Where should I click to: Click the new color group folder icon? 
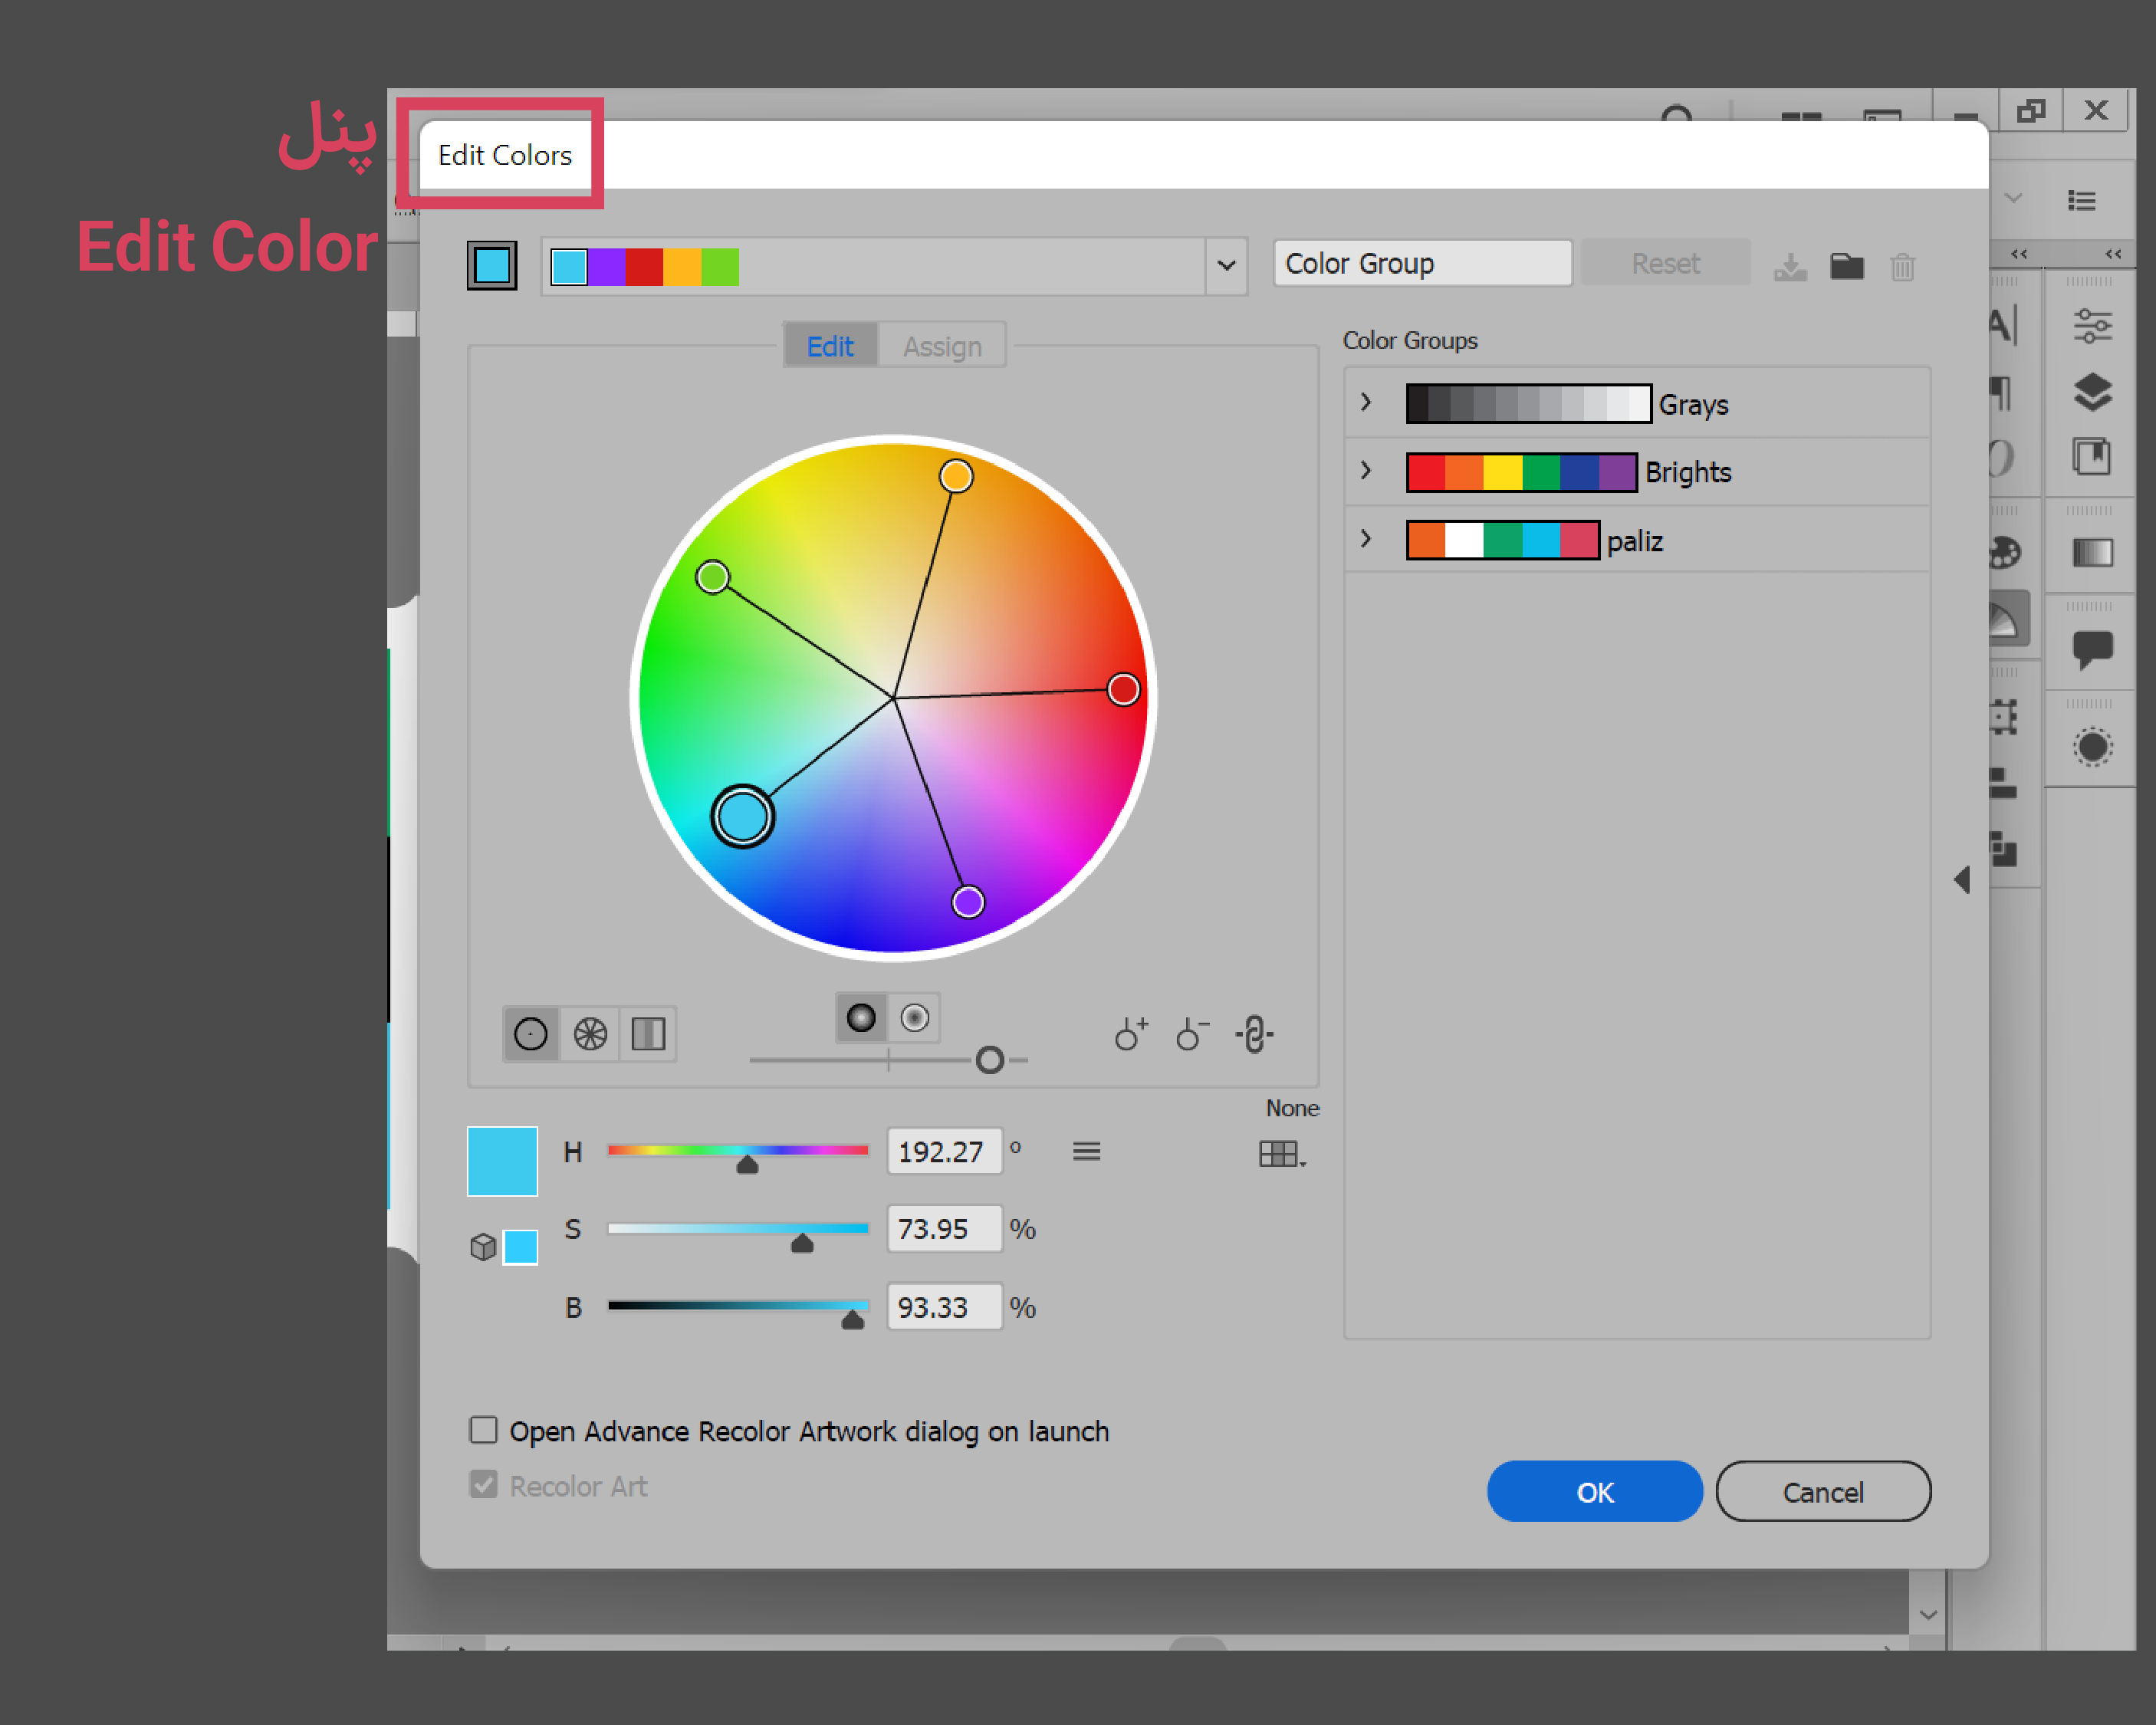click(x=1846, y=266)
